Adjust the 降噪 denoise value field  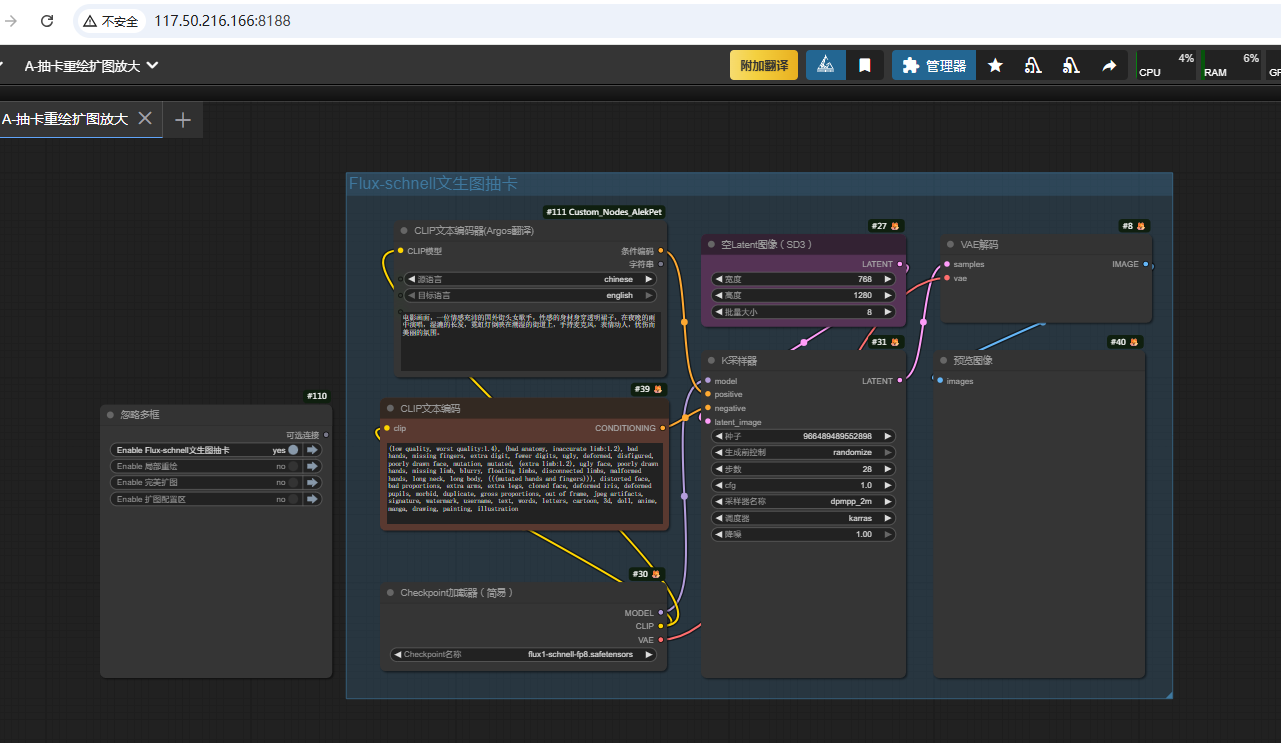pyautogui.click(x=804, y=534)
